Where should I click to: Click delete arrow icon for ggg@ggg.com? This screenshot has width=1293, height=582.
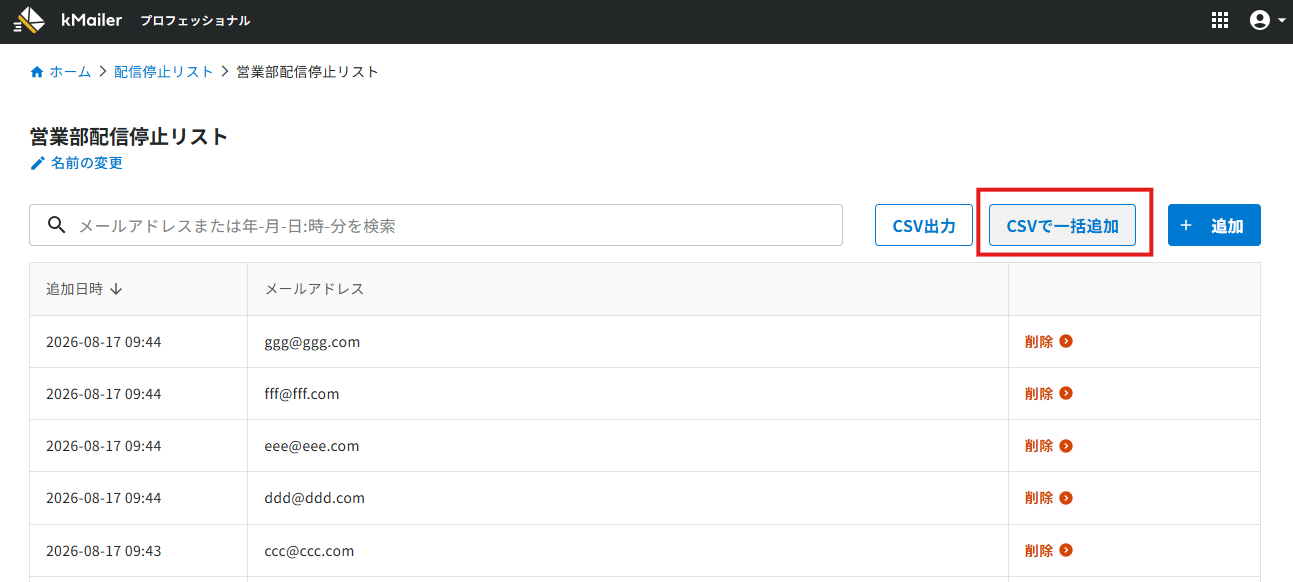tap(1066, 341)
